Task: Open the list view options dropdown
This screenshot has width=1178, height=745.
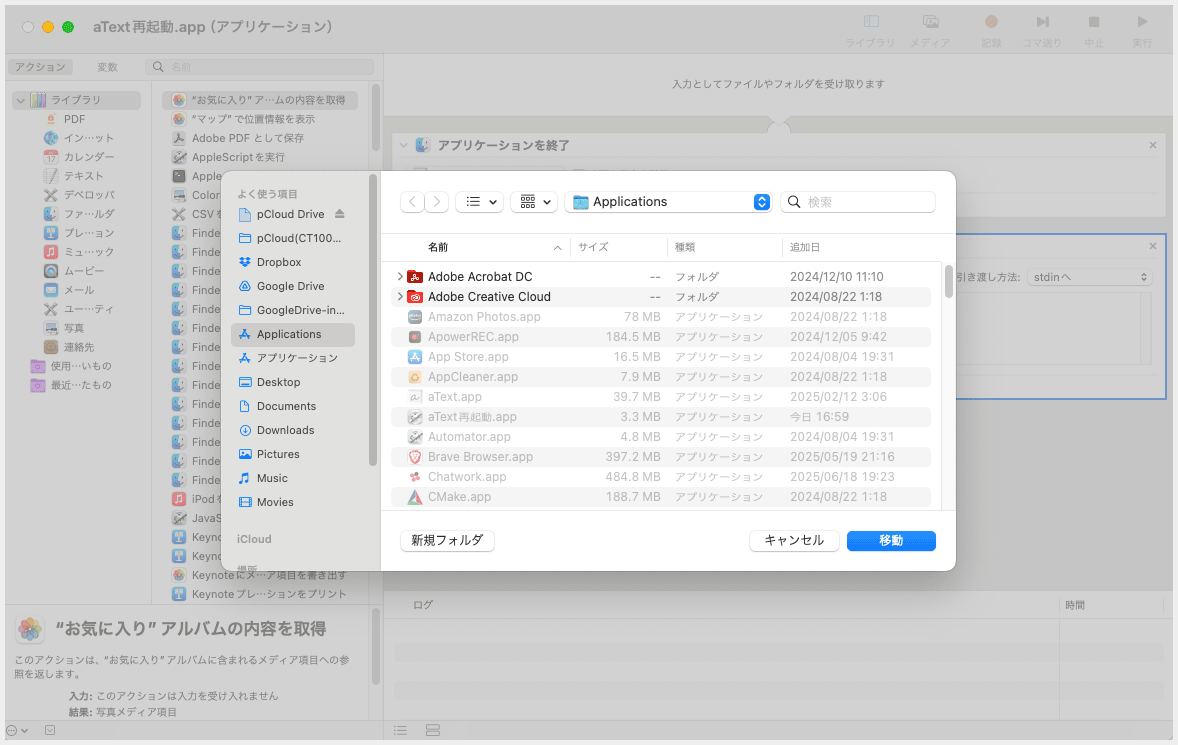Action: pyautogui.click(x=479, y=202)
